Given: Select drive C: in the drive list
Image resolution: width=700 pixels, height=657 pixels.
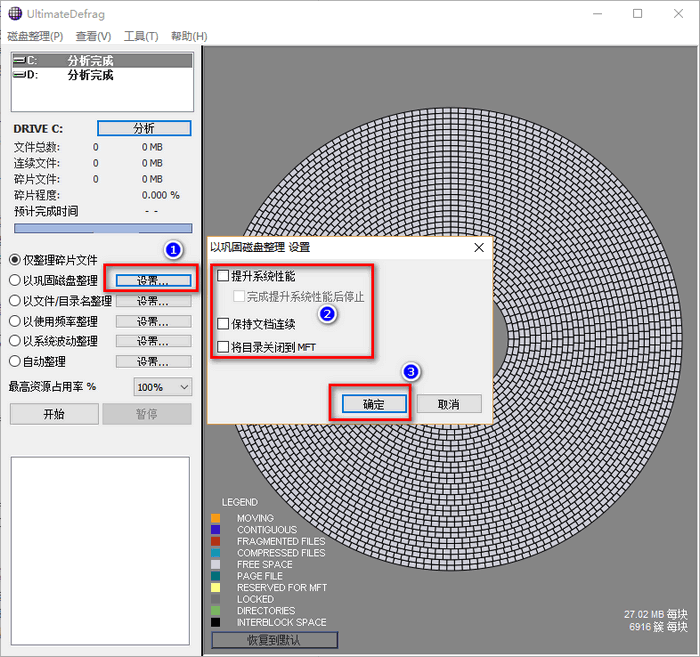Looking at the screenshot, I should (102, 60).
